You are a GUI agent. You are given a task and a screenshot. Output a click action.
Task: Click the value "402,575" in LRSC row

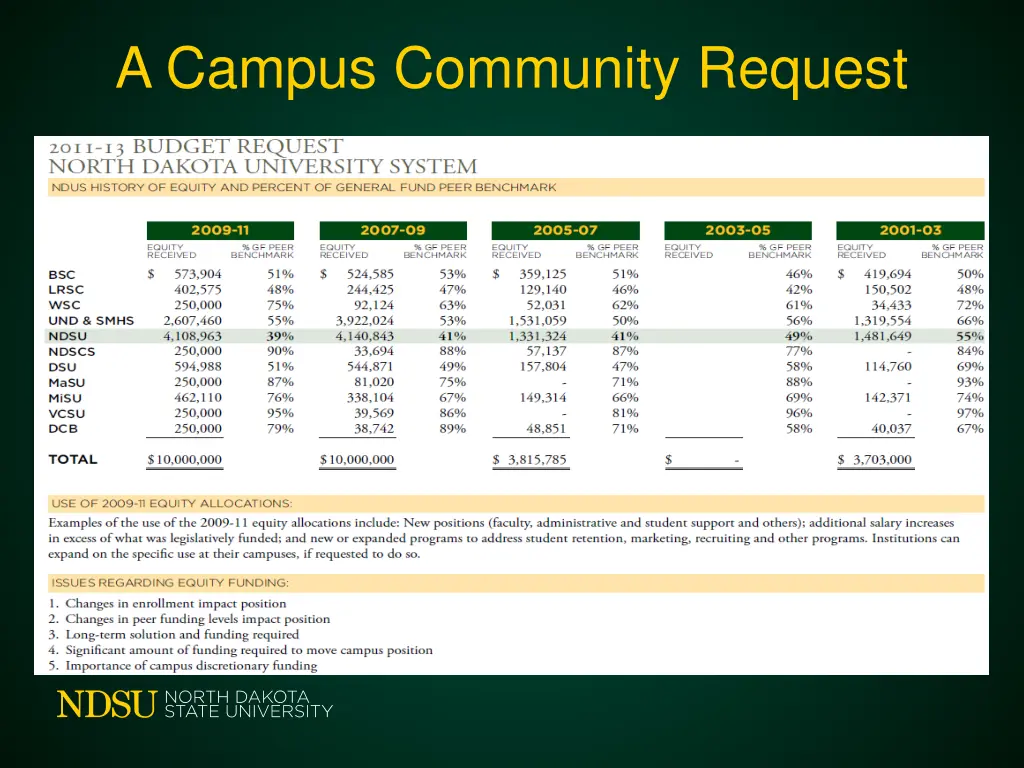coord(198,289)
